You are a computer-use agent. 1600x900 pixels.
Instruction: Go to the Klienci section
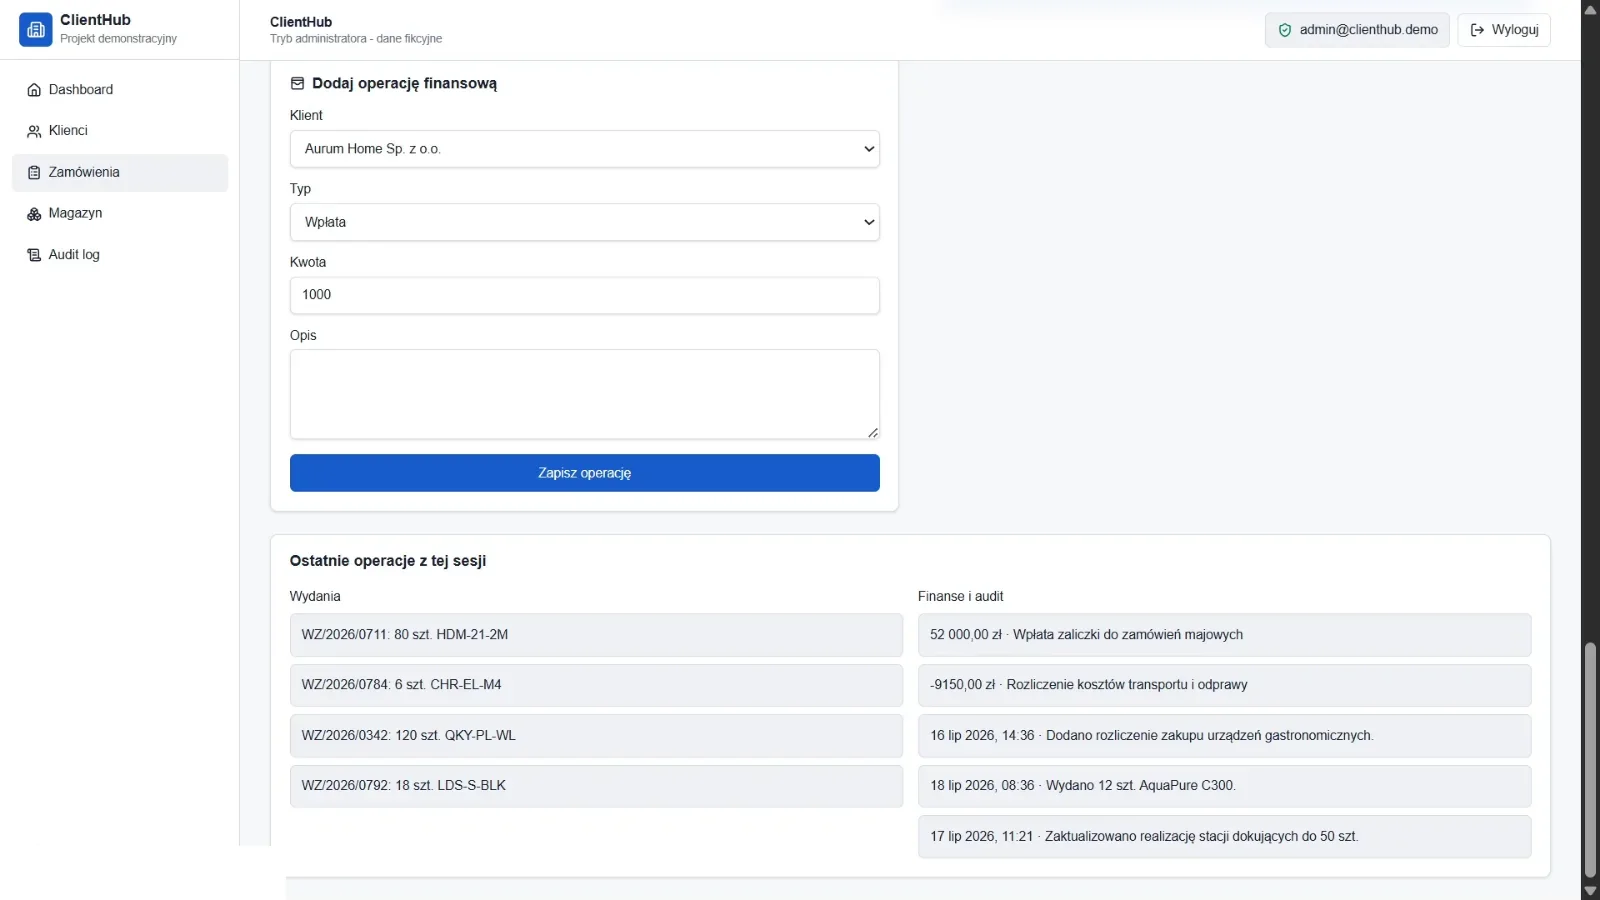(x=120, y=131)
